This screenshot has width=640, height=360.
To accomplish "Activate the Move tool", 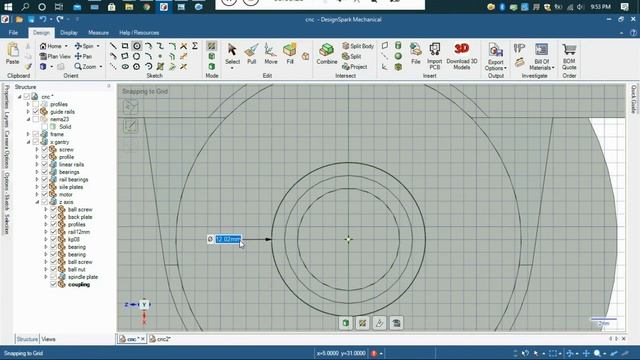I will (271, 54).
